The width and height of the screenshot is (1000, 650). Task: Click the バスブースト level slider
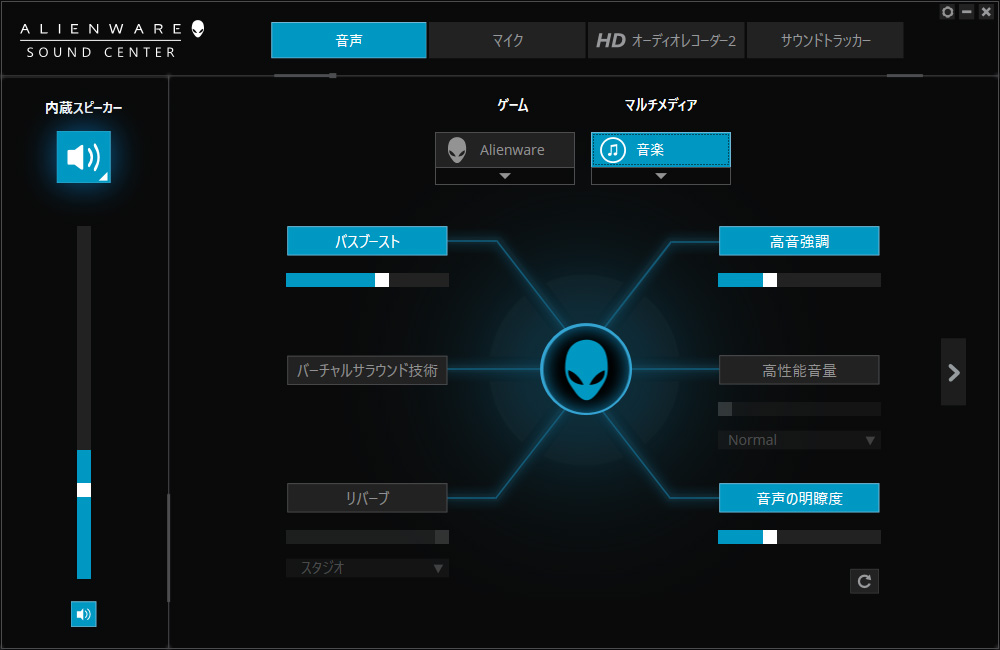point(367,280)
